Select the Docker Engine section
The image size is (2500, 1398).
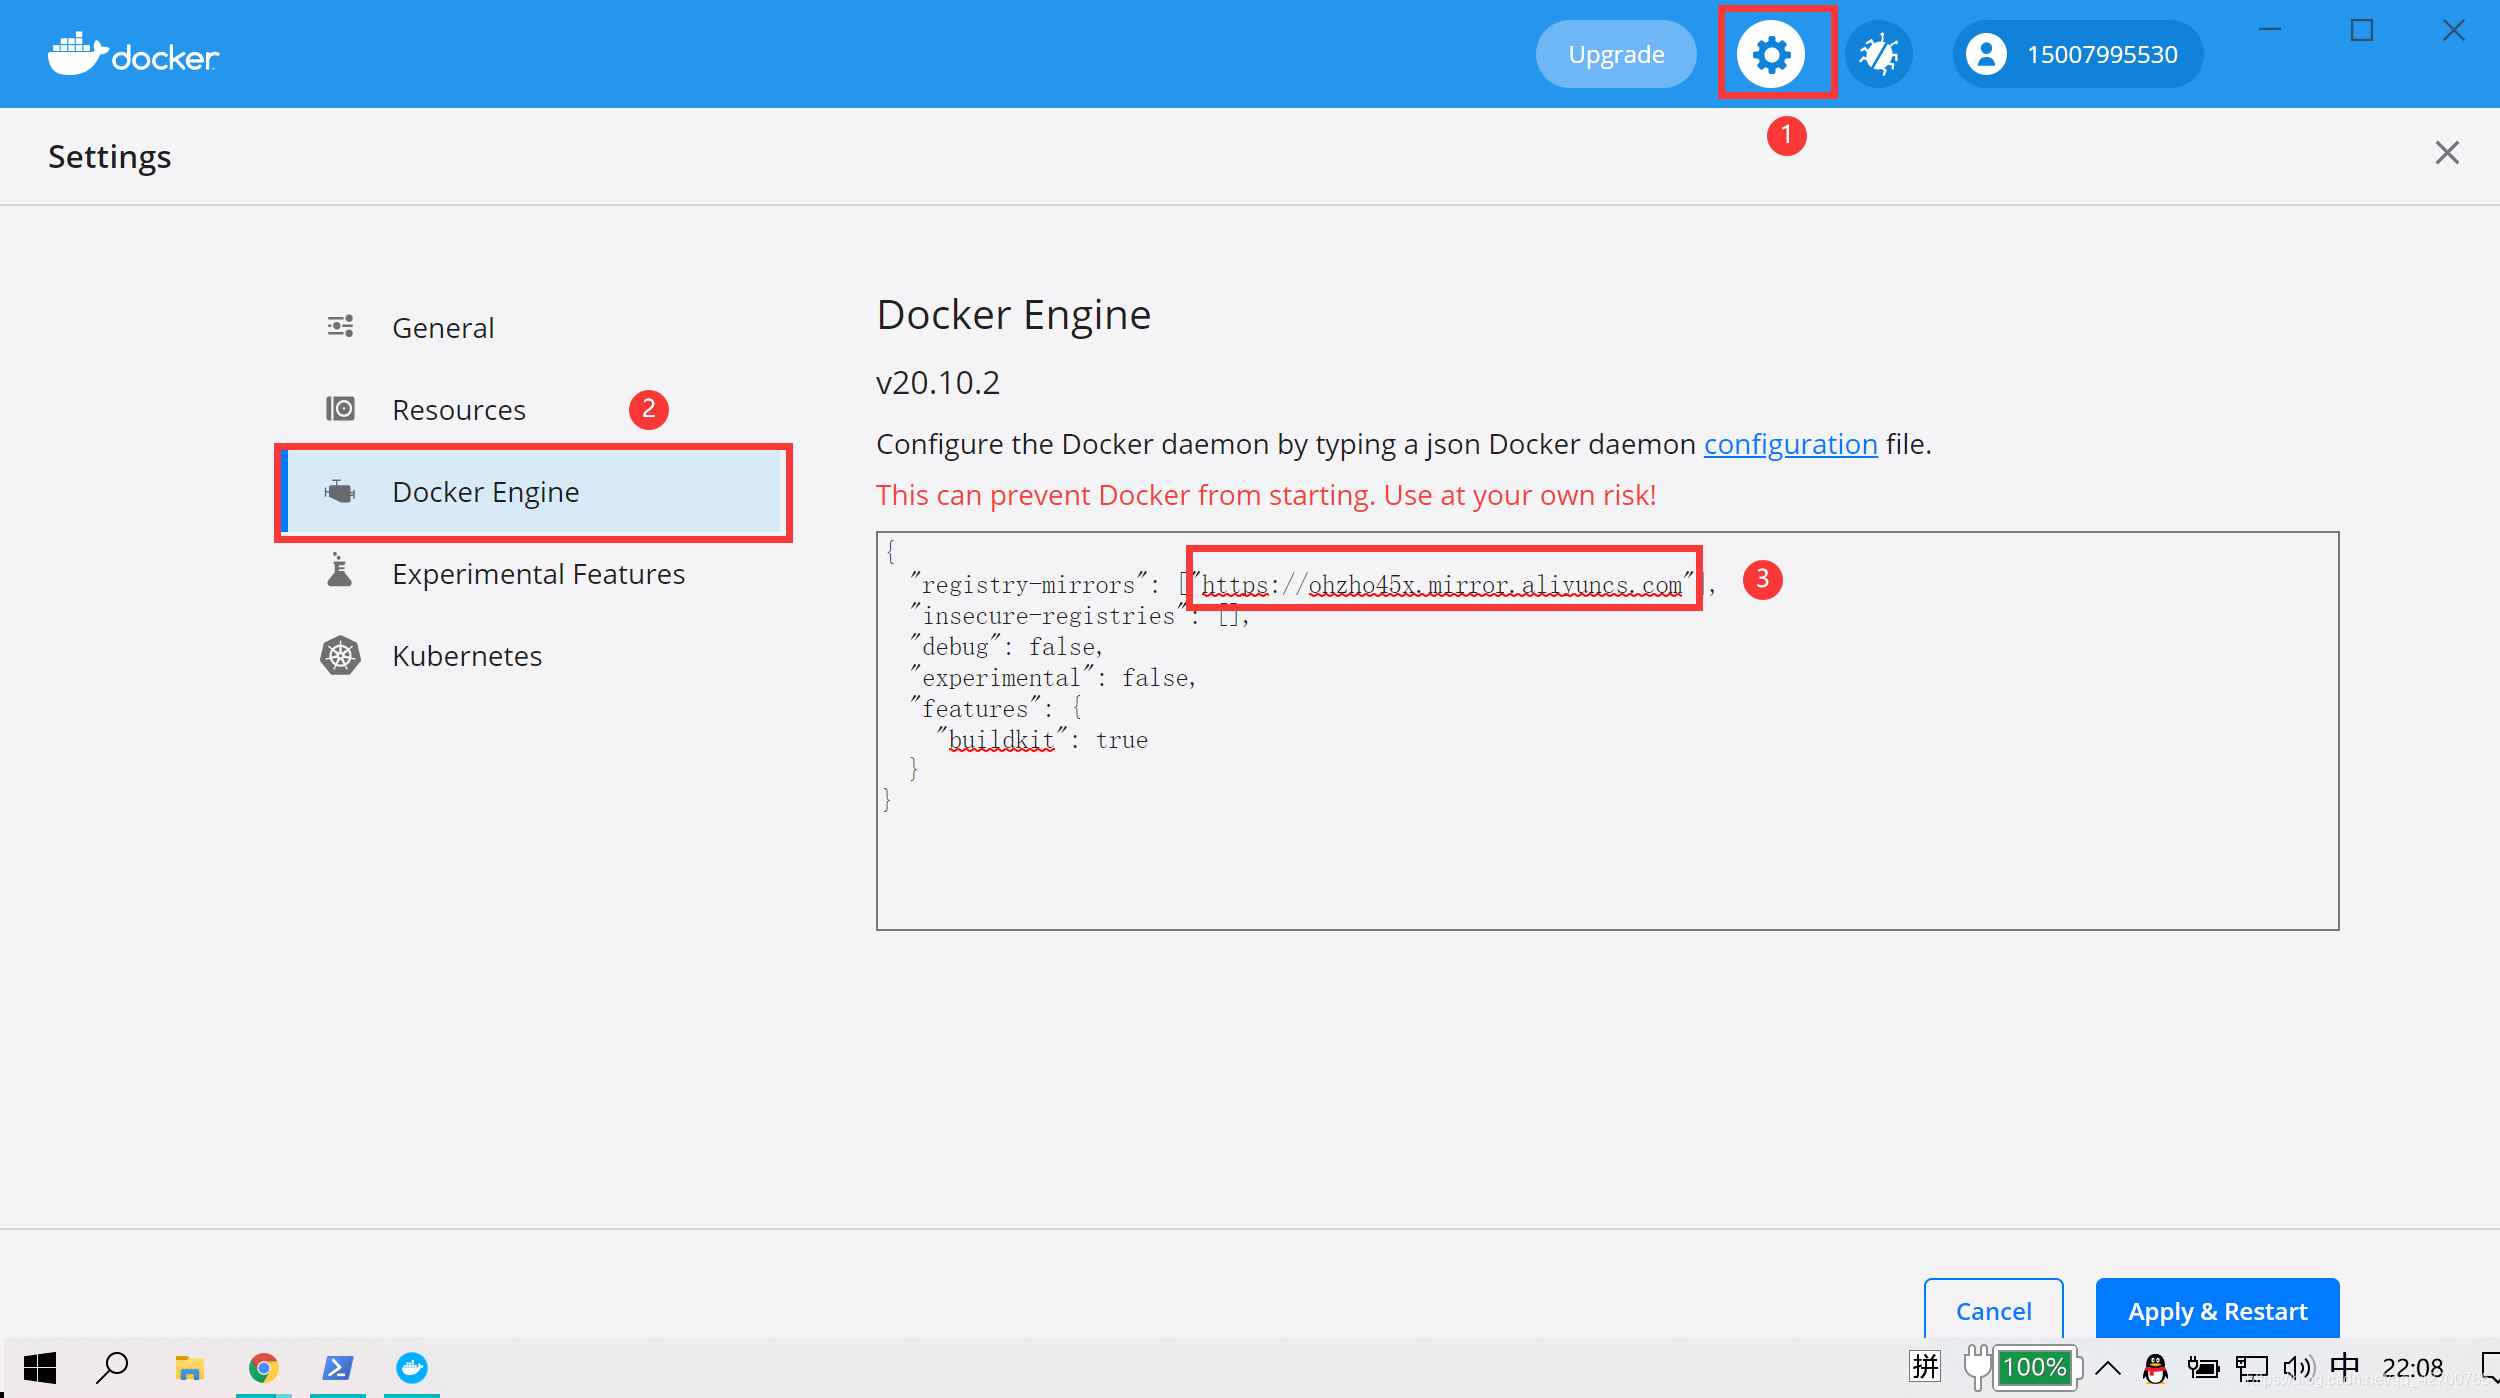(533, 491)
